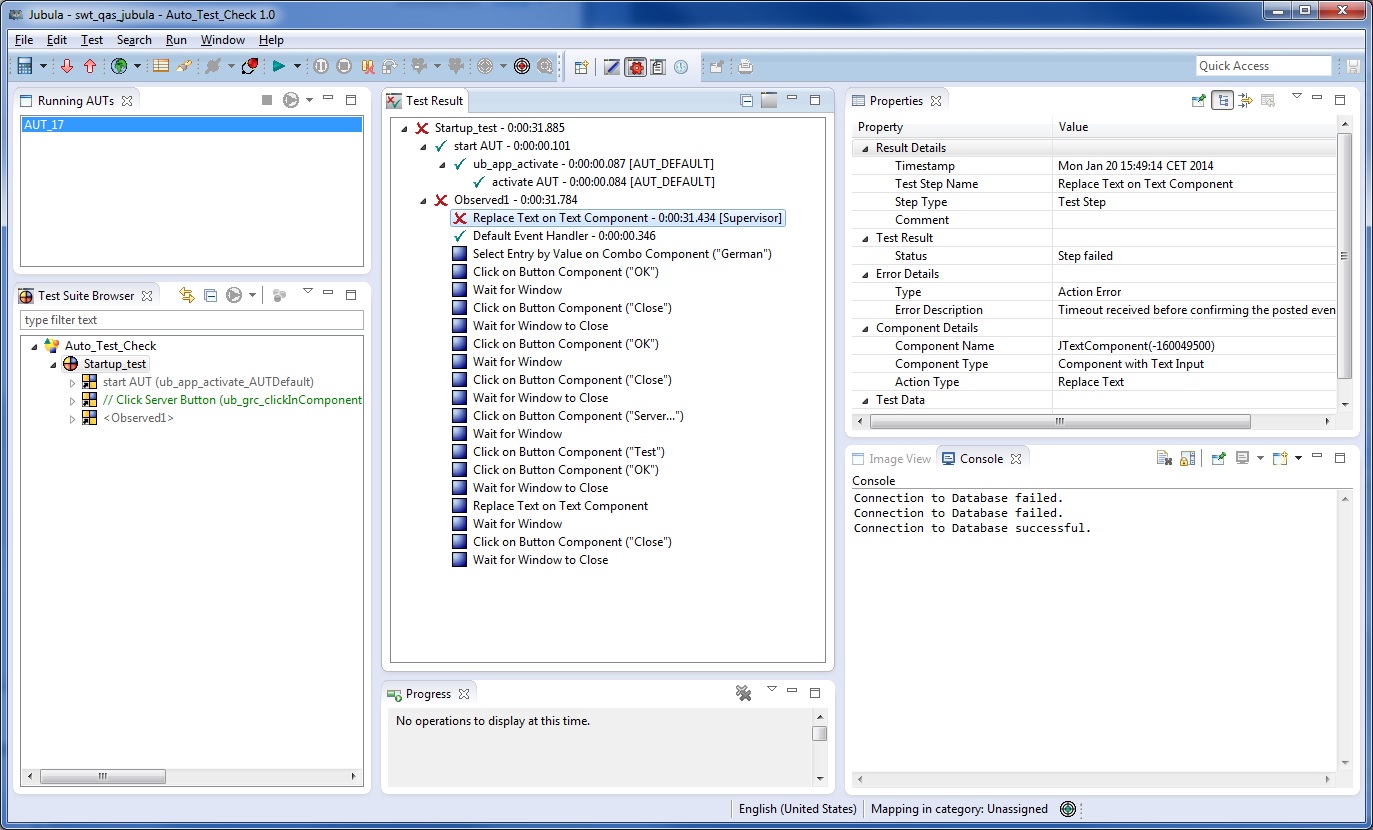Open the Run menu
This screenshot has width=1373, height=830.
pos(176,40)
